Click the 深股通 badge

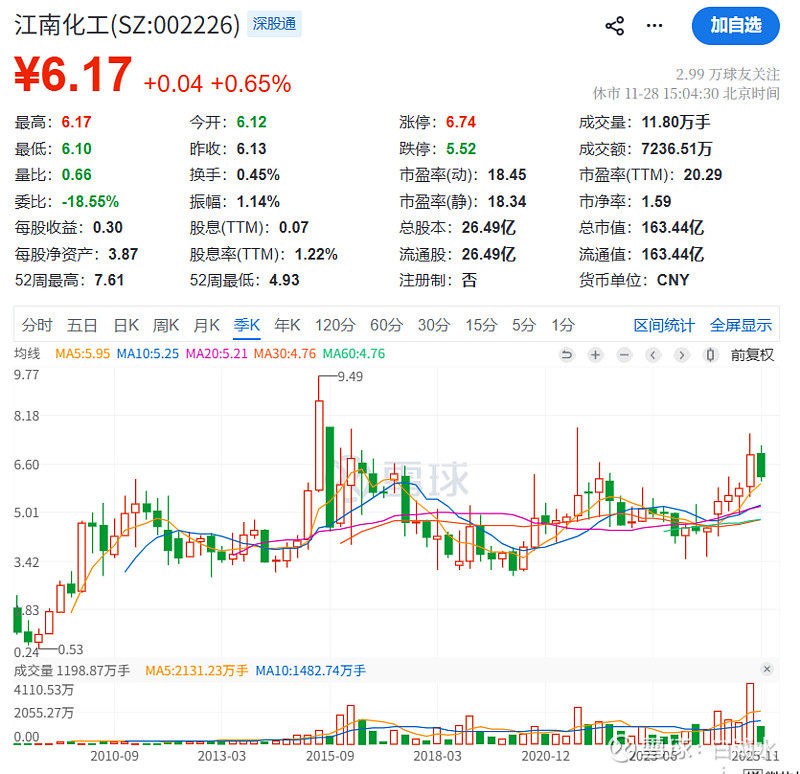[x=274, y=24]
